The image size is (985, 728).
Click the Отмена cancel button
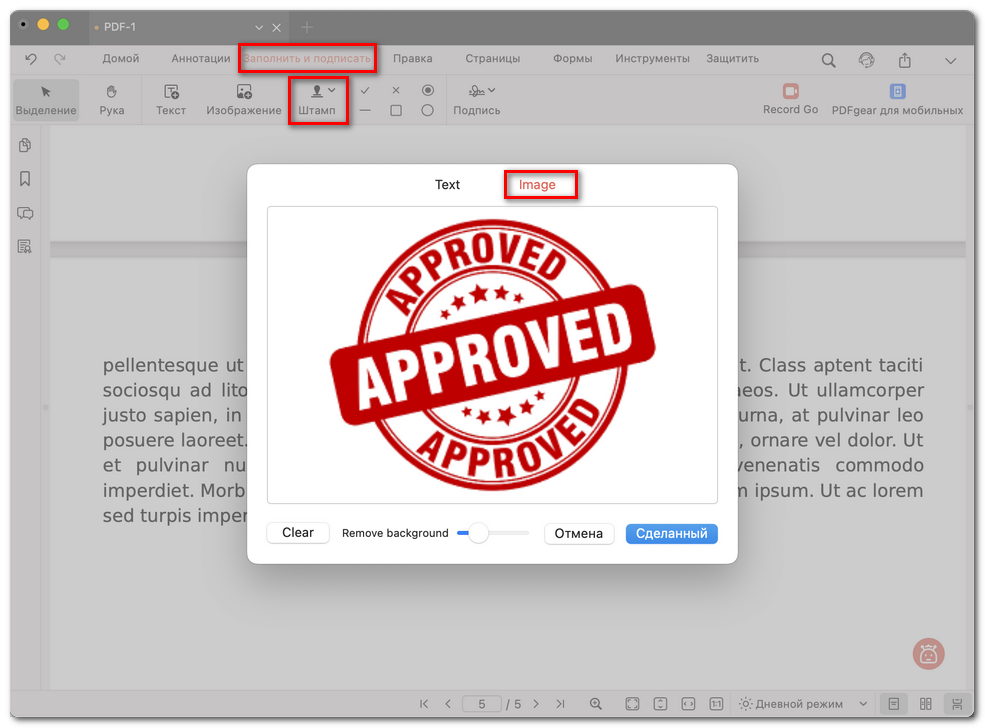coord(579,534)
